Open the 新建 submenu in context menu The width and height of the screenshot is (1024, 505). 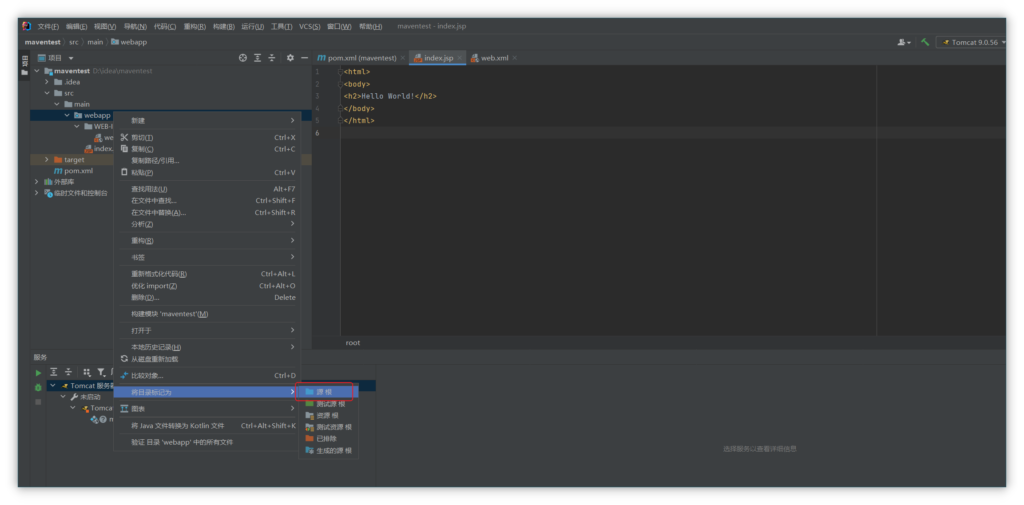pos(207,121)
